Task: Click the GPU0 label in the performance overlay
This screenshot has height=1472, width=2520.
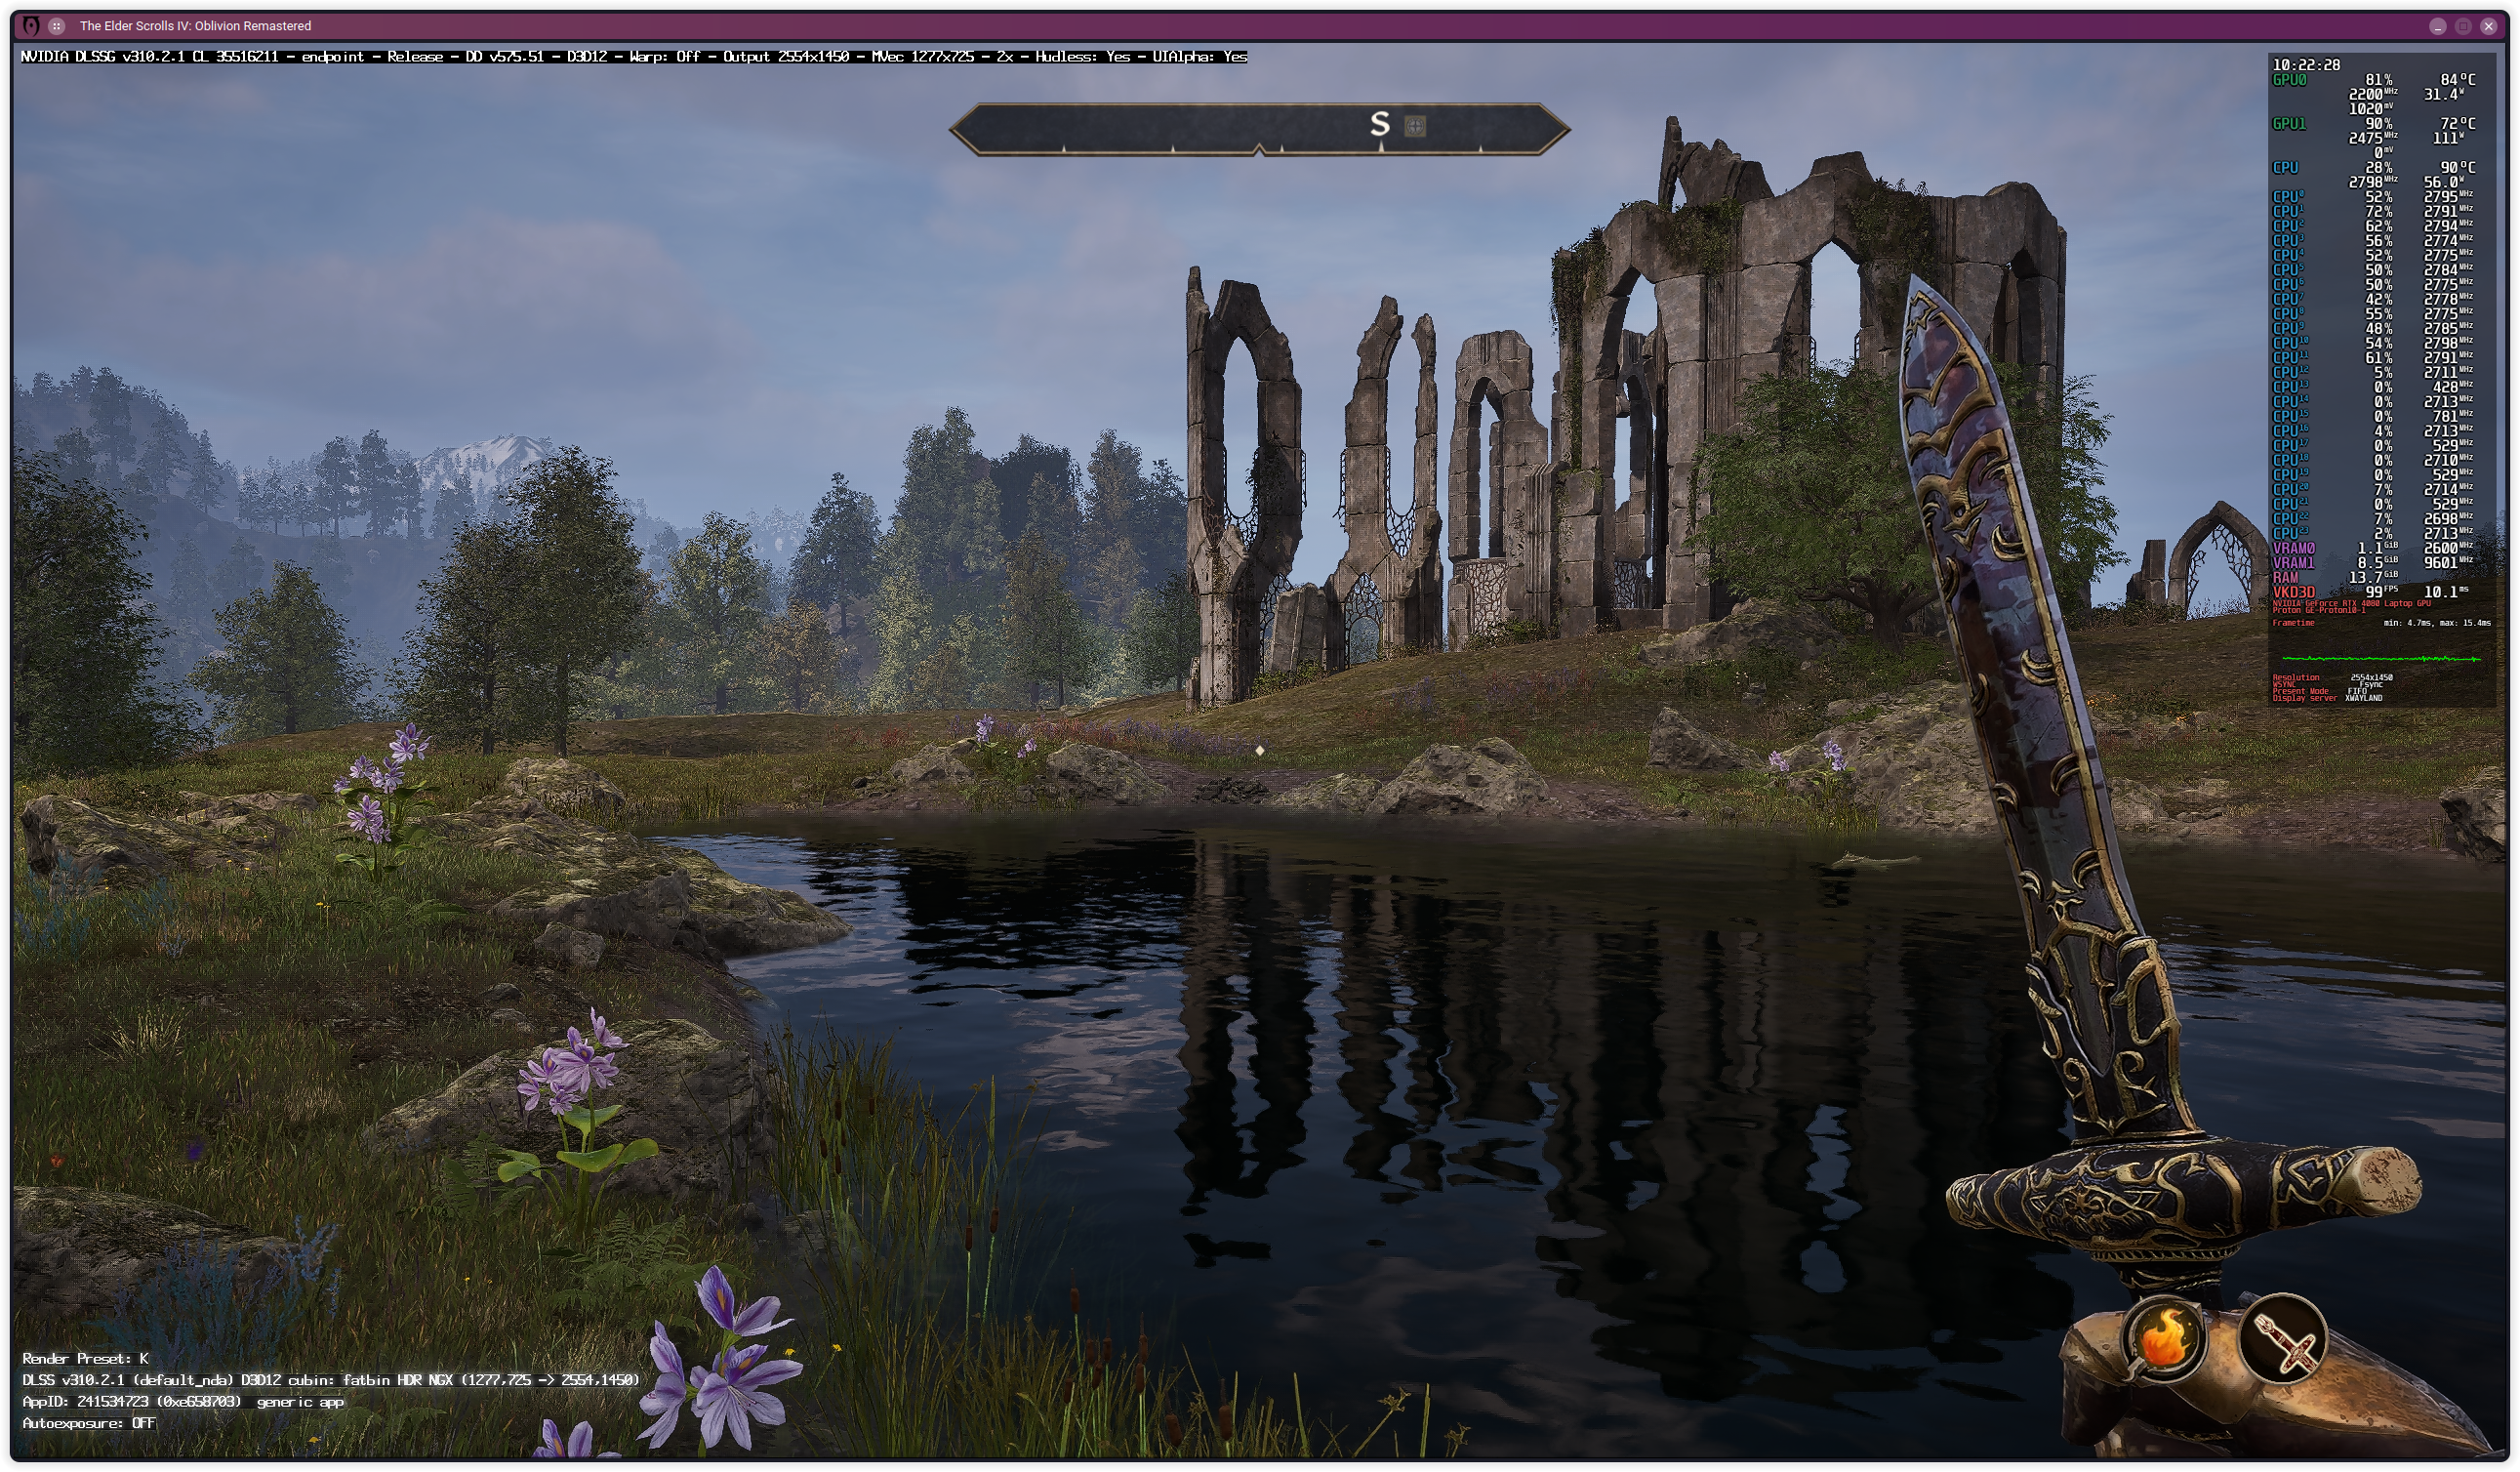Action: pos(2289,80)
